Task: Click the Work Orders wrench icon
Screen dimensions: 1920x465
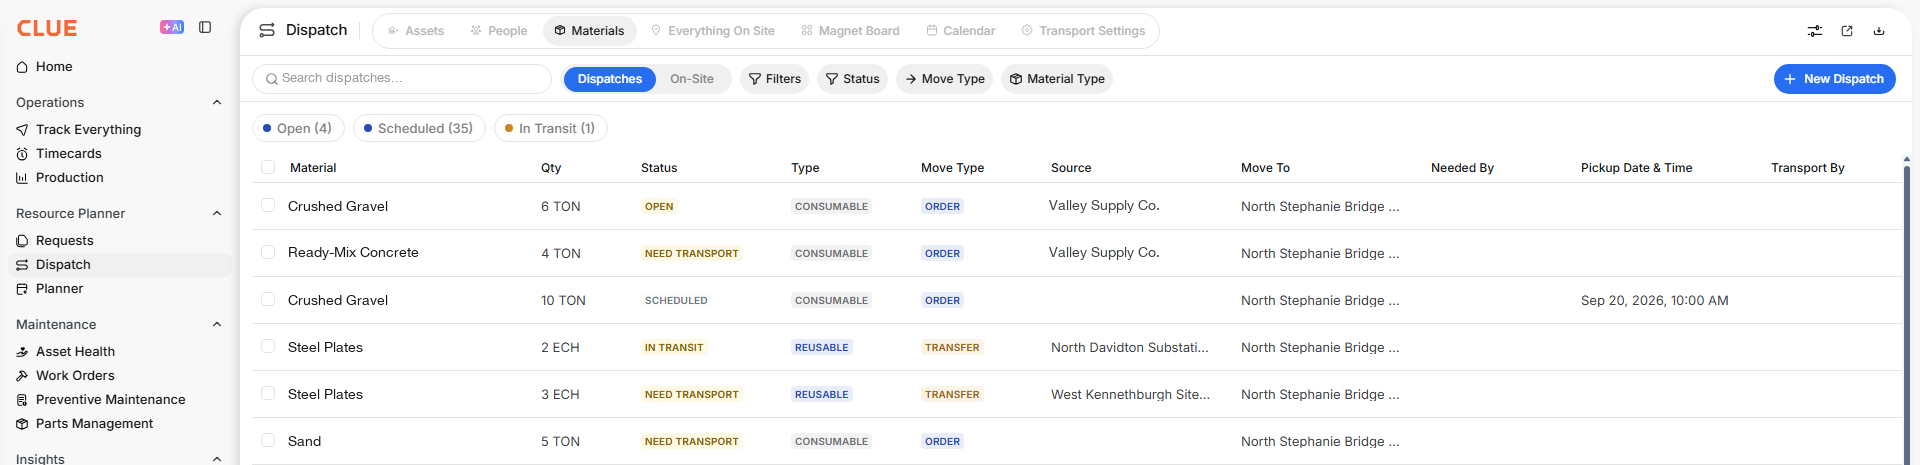Action: coord(22,376)
